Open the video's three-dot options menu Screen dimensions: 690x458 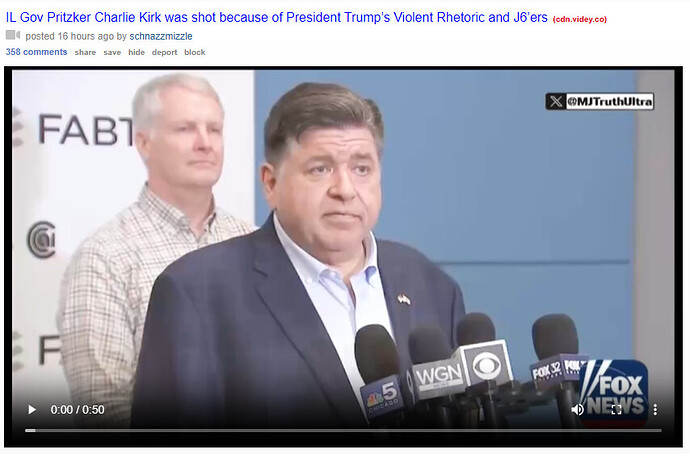[x=655, y=410]
